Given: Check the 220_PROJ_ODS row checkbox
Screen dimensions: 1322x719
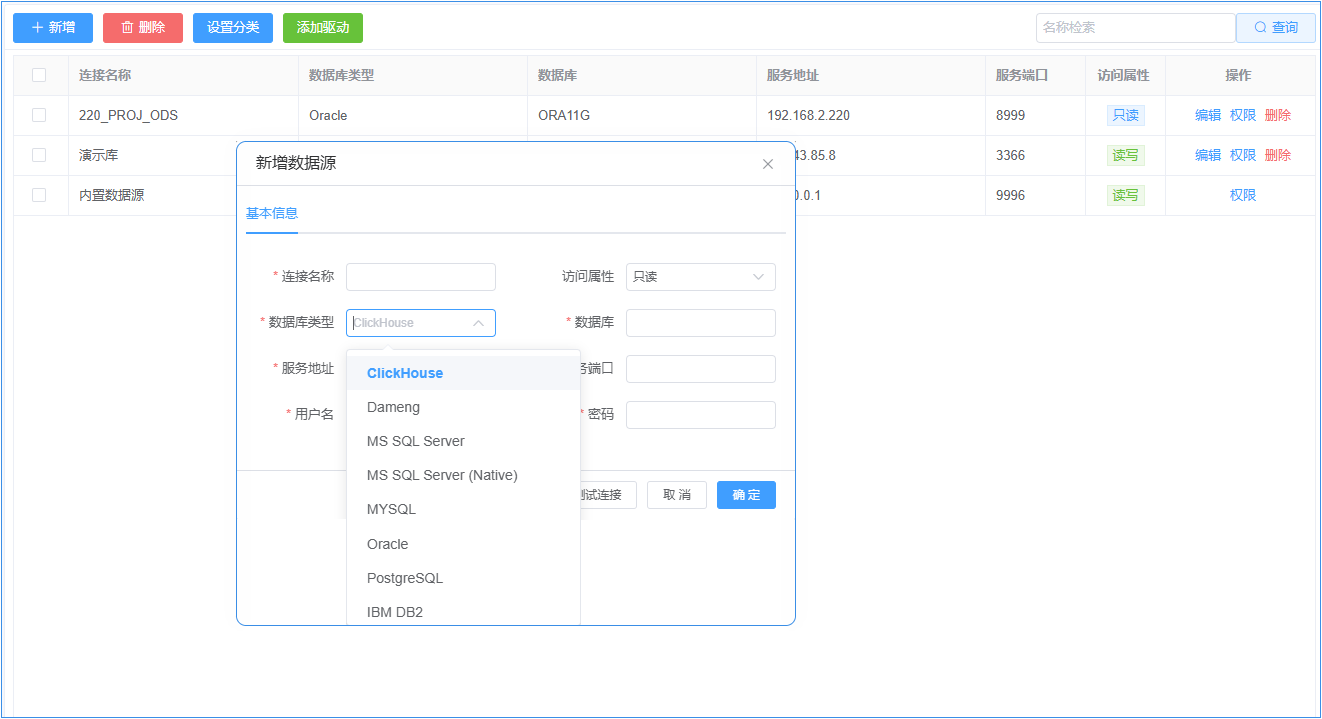Looking at the screenshot, I should pos(39,115).
